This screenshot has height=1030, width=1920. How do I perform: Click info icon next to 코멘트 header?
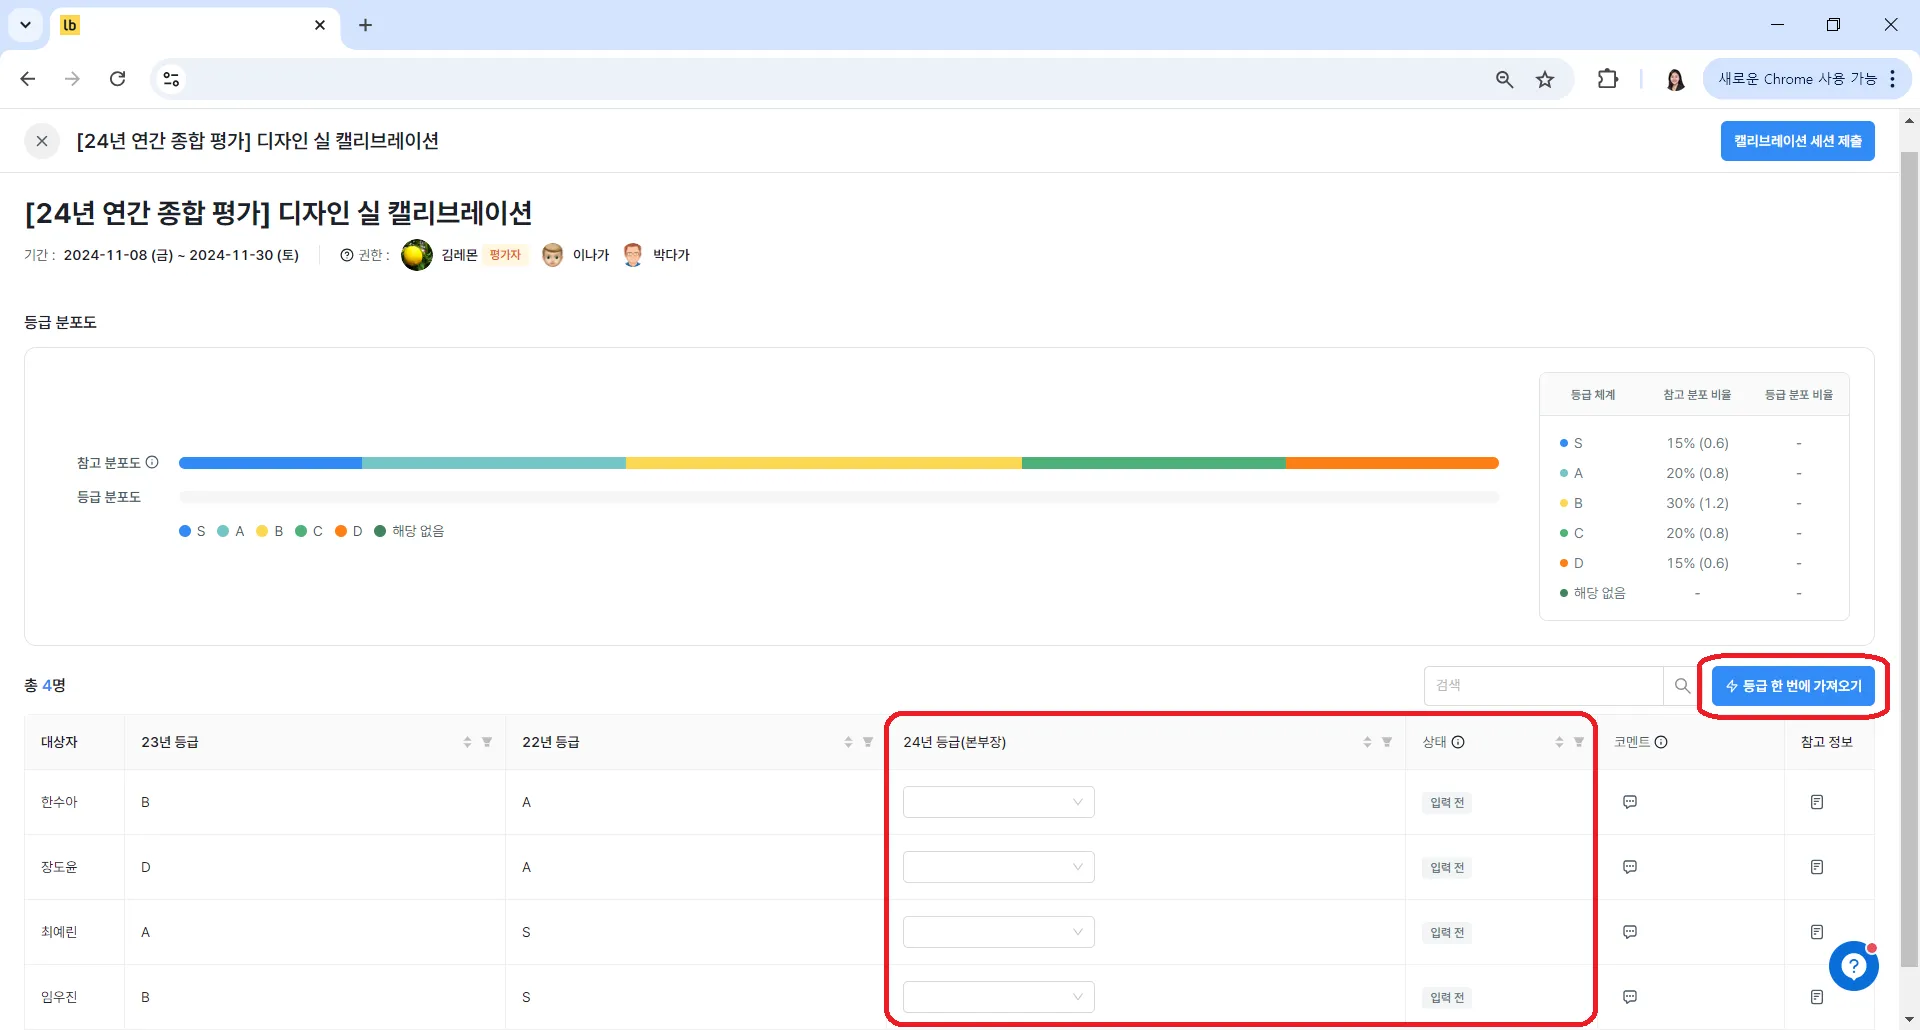pos(1661,742)
